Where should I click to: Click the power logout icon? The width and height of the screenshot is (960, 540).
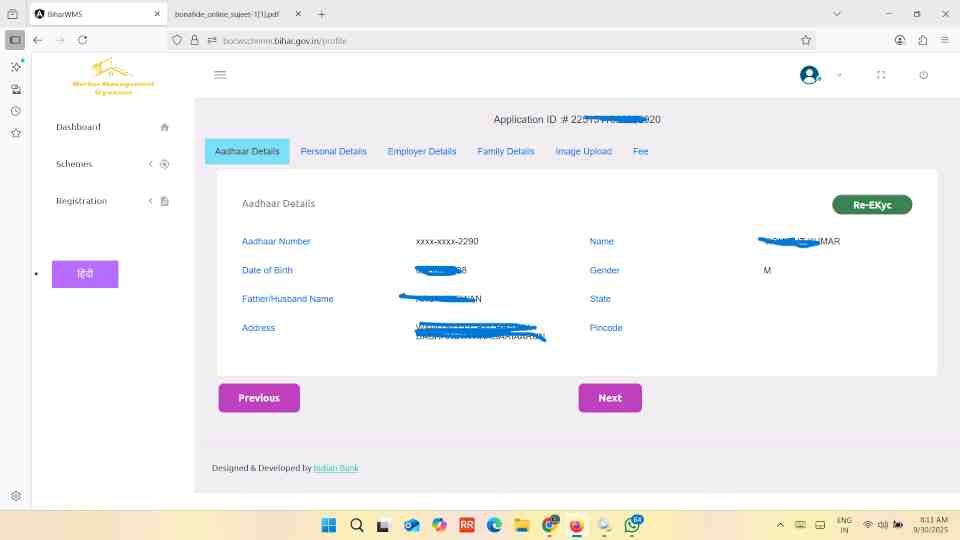923,75
